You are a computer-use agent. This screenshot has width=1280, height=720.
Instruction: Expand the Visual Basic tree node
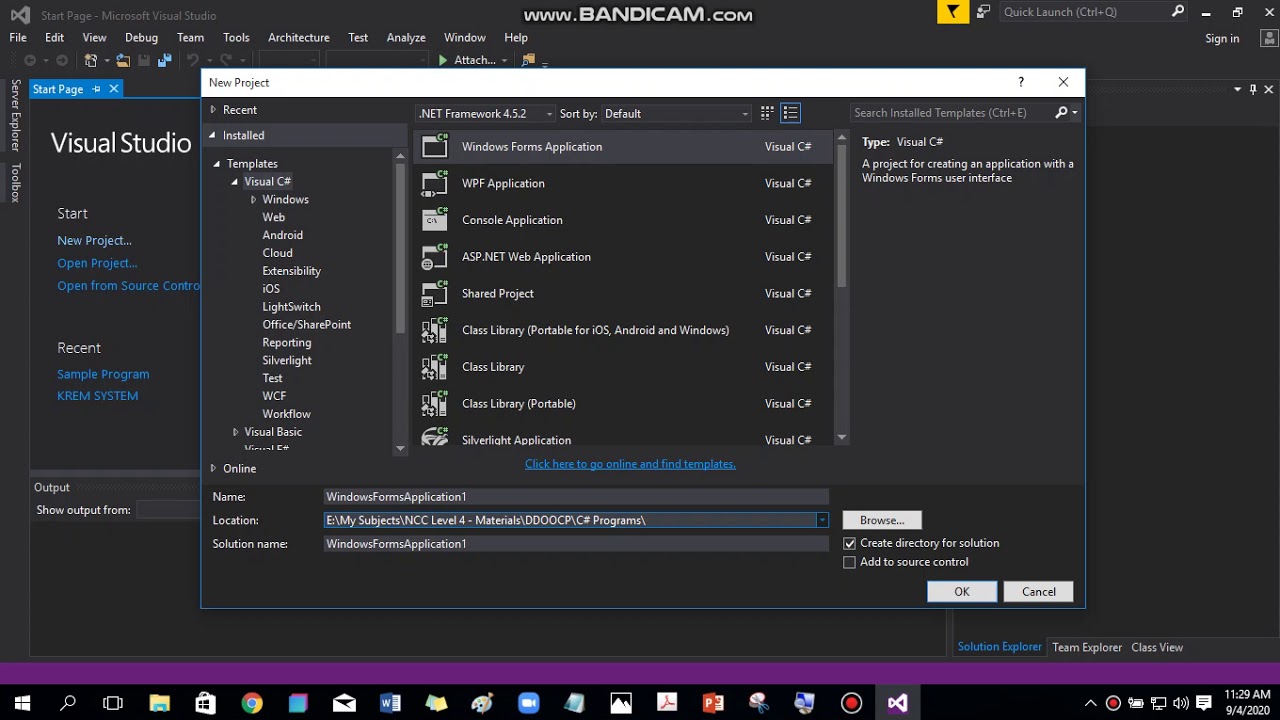pyautogui.click(x=236, y=432)
